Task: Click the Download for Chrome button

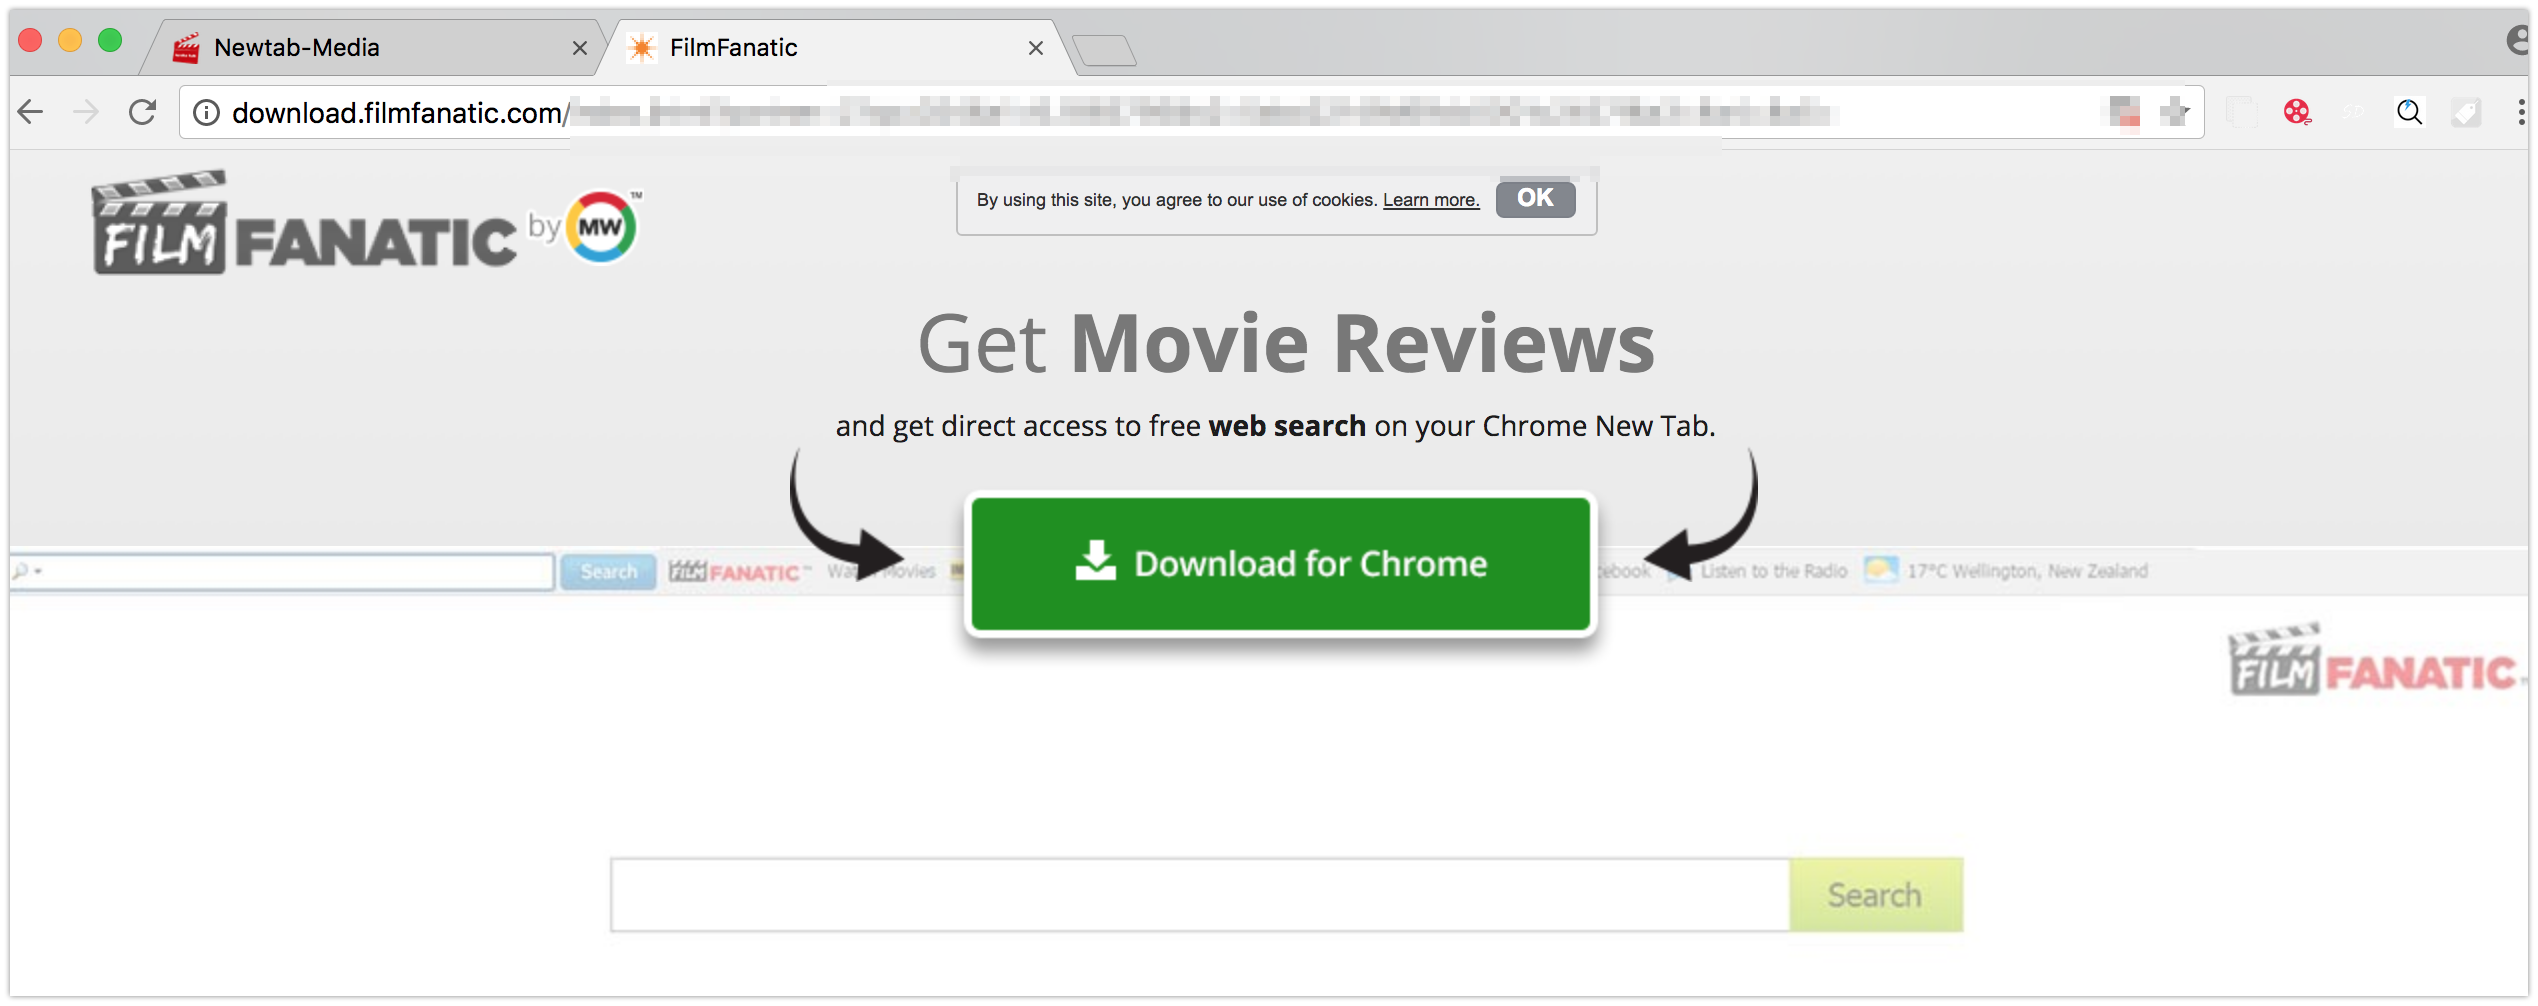Action: click(1281, 564)
